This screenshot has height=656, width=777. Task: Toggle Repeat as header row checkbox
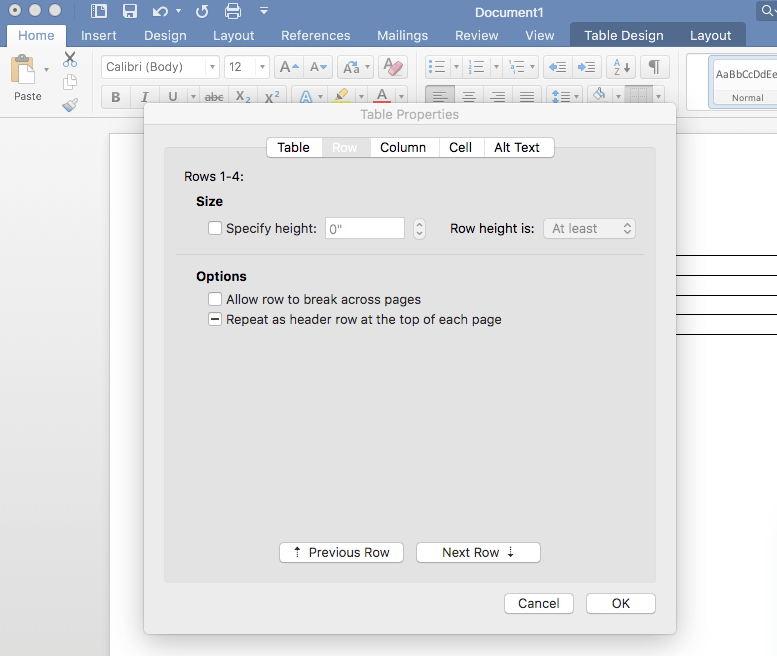[215, 319]
